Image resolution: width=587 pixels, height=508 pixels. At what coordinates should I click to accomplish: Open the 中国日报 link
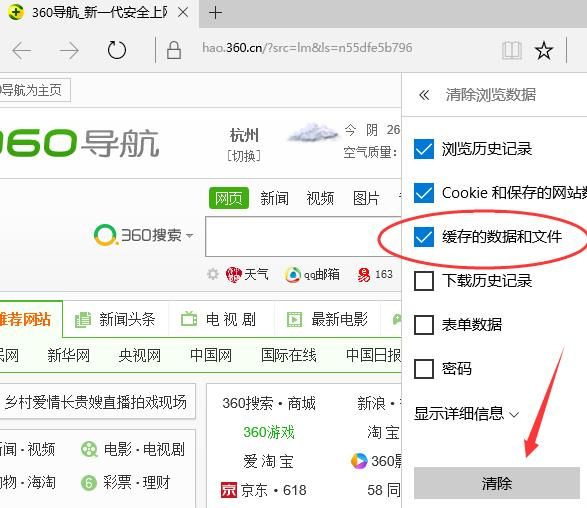coord(373,355)
